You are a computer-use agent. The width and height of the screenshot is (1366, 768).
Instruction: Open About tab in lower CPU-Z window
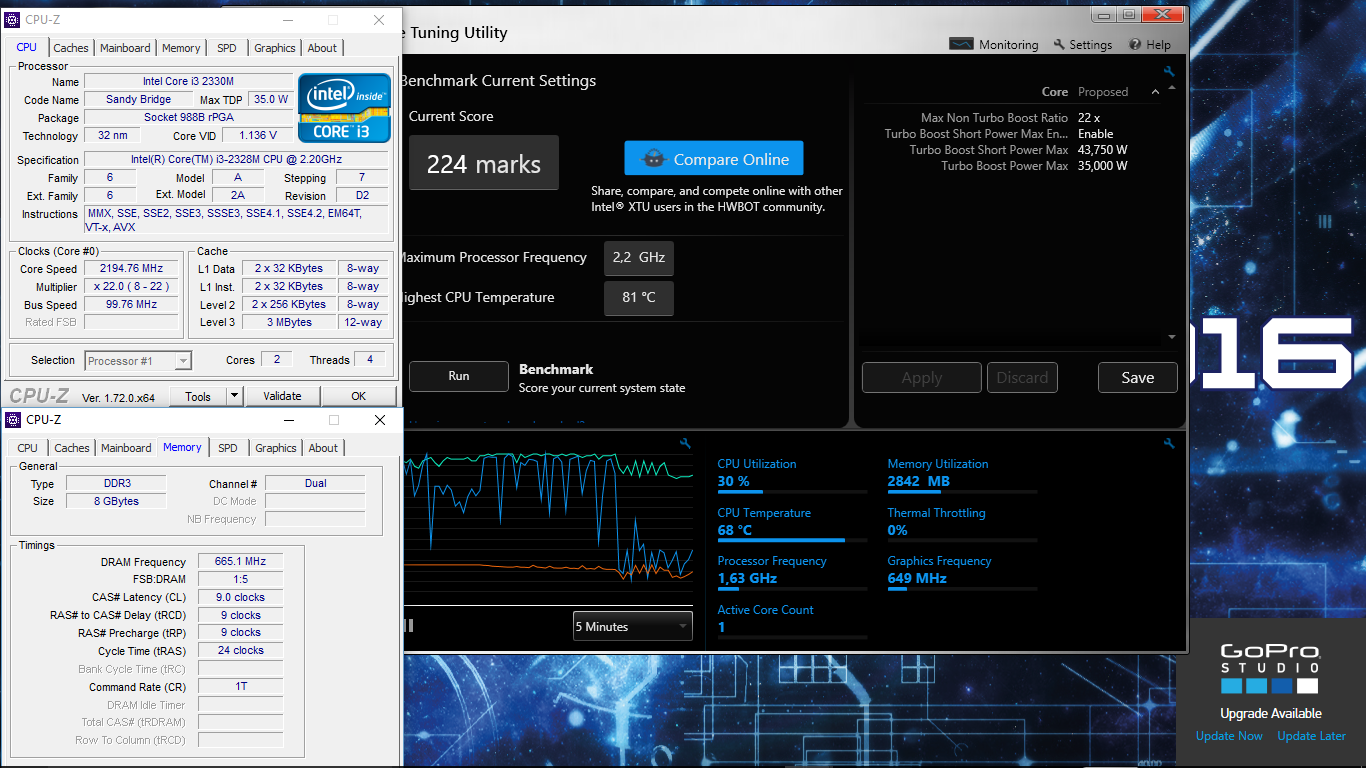(323, 448)
